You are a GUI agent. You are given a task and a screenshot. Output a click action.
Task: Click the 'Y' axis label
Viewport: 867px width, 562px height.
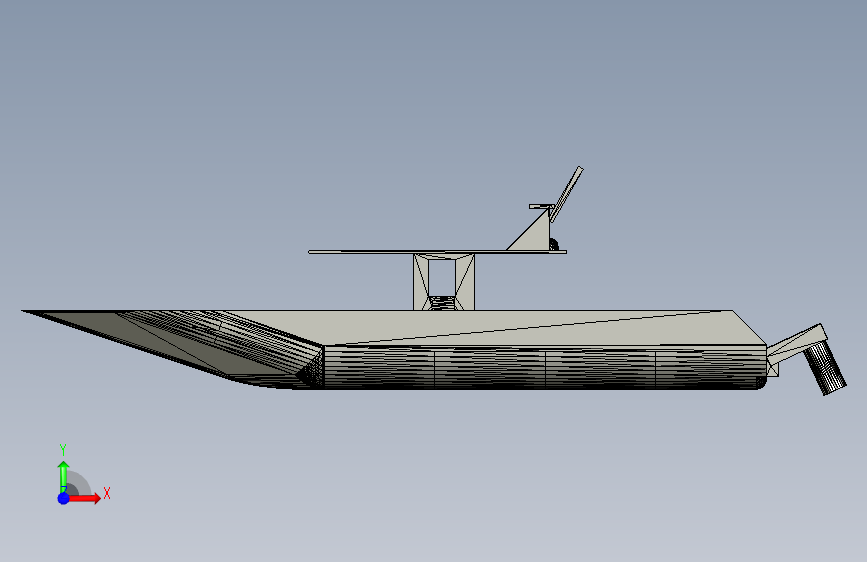coord(63,450)
